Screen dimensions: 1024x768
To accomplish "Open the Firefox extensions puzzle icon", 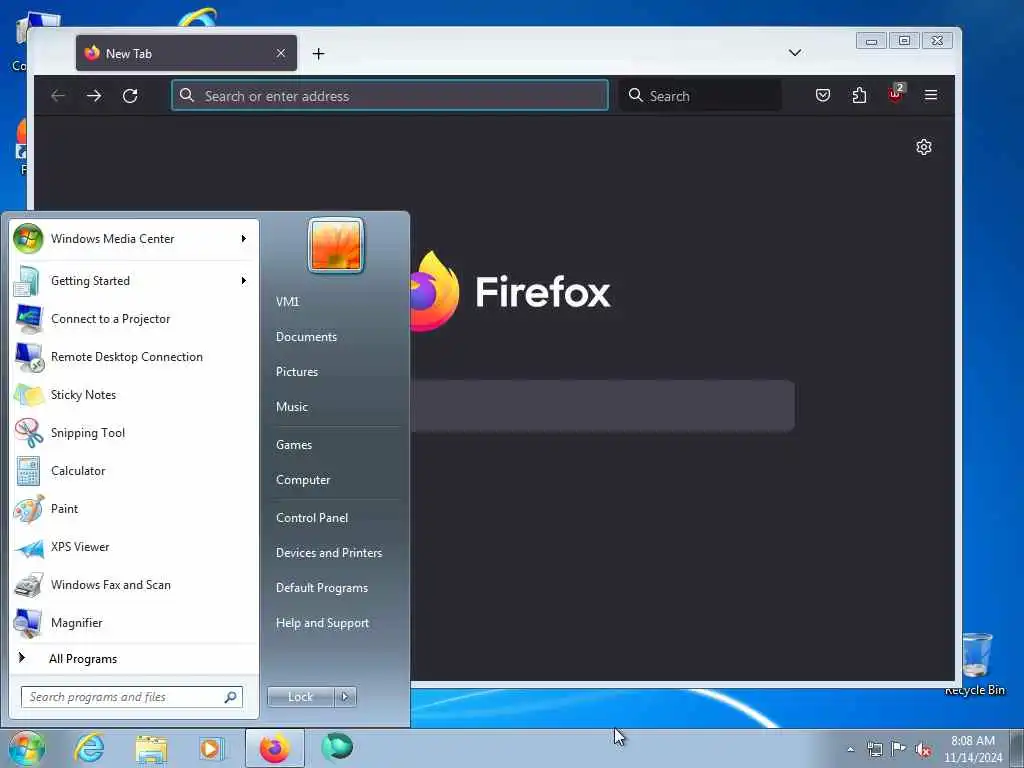I will [859, 95].
